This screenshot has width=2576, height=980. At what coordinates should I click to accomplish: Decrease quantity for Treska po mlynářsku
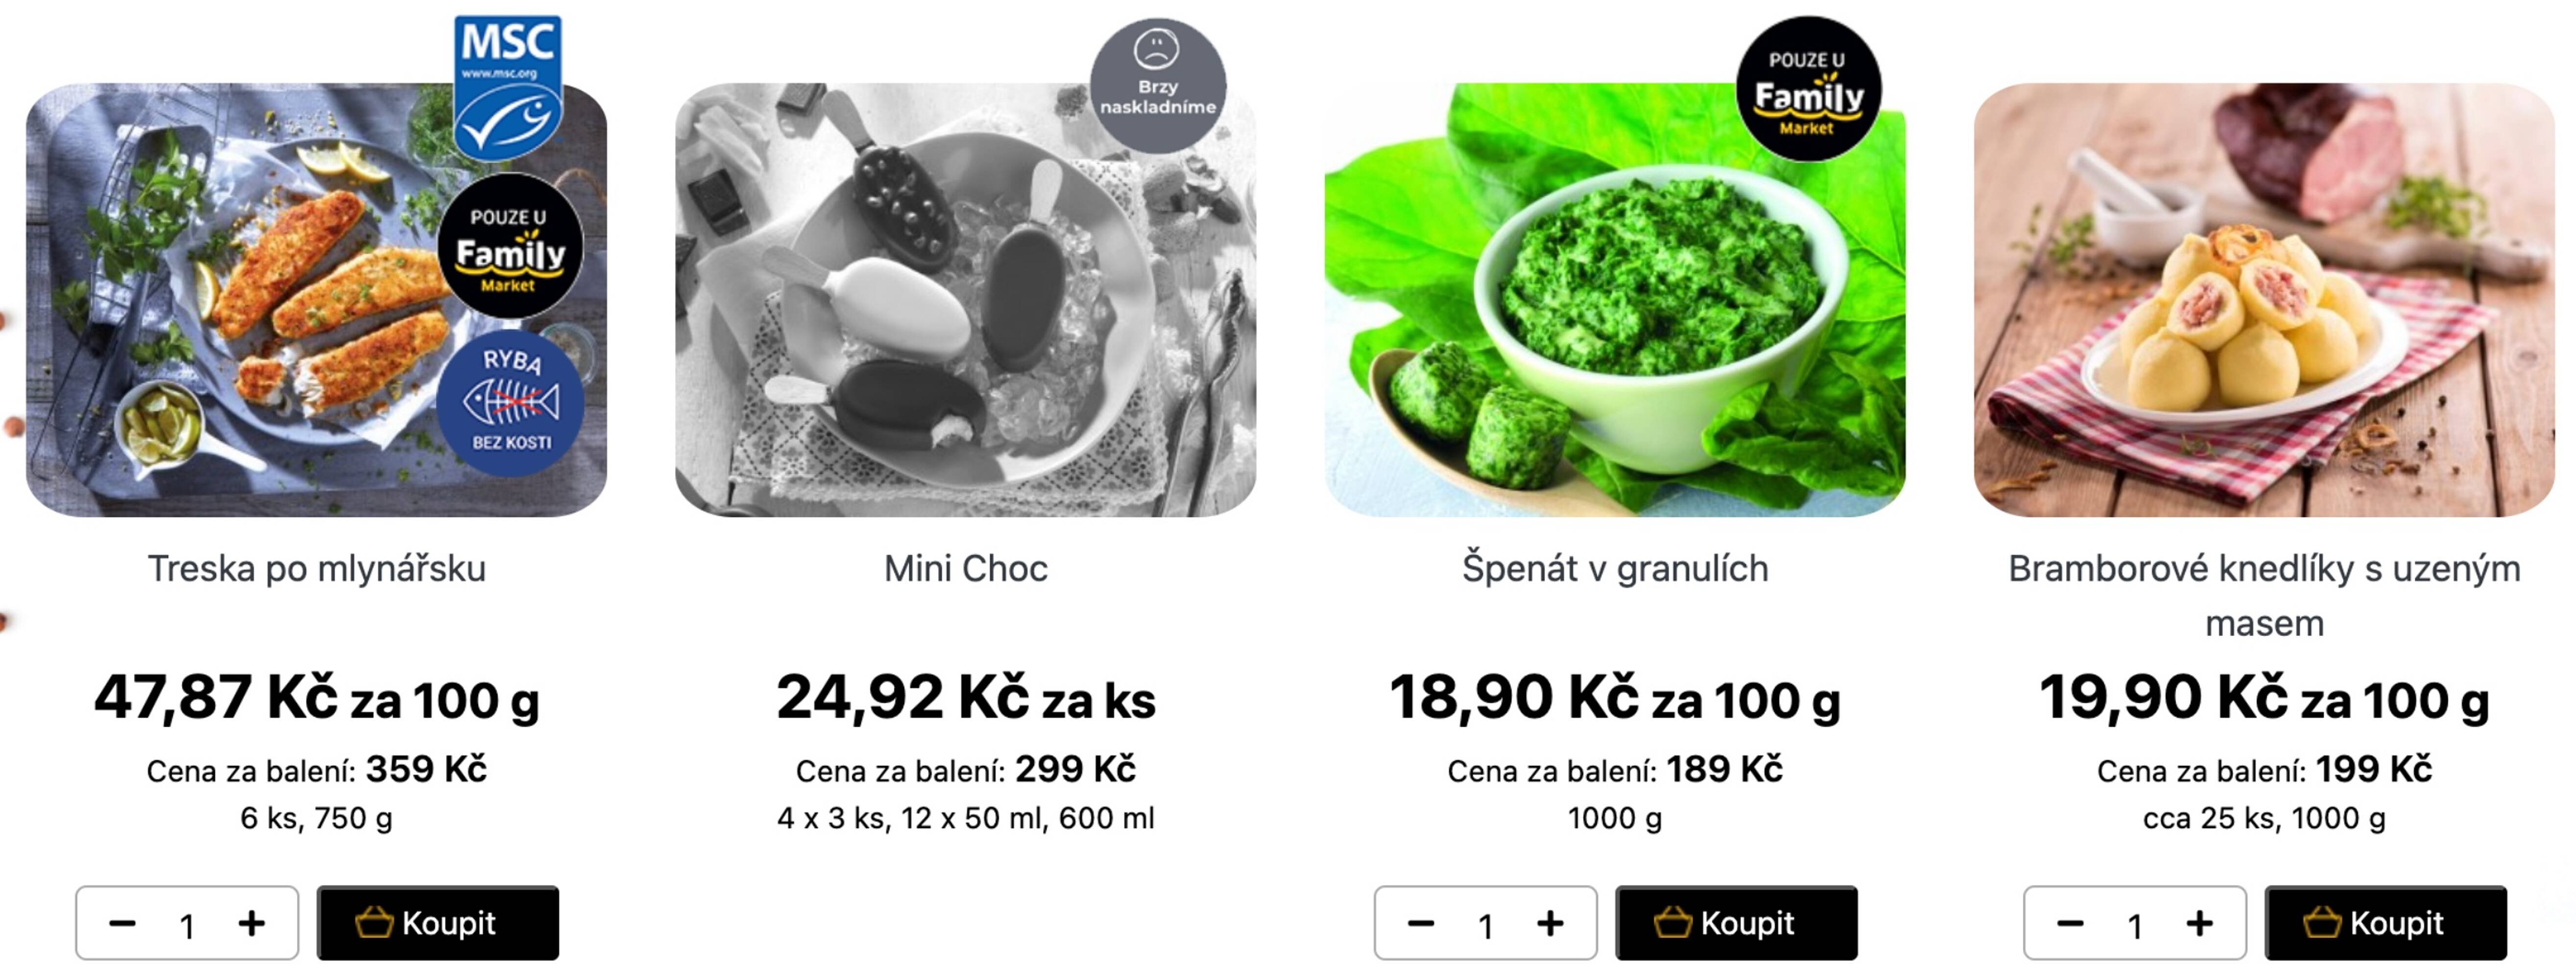122,923
